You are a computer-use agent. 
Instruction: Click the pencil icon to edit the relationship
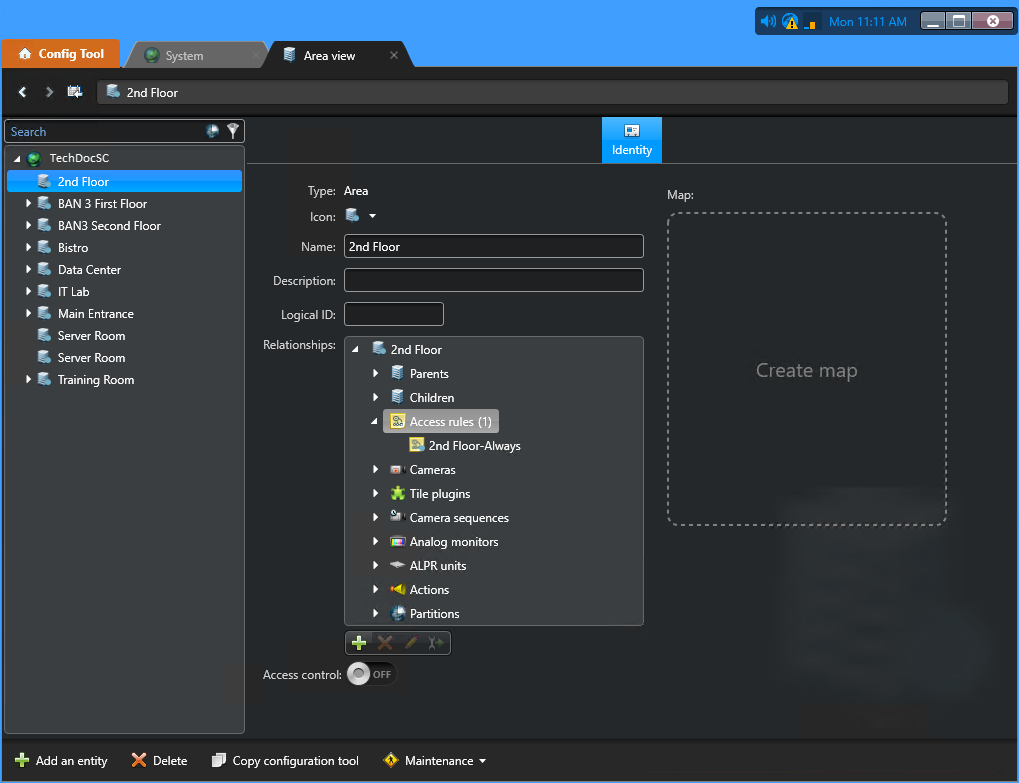point(409,642)
